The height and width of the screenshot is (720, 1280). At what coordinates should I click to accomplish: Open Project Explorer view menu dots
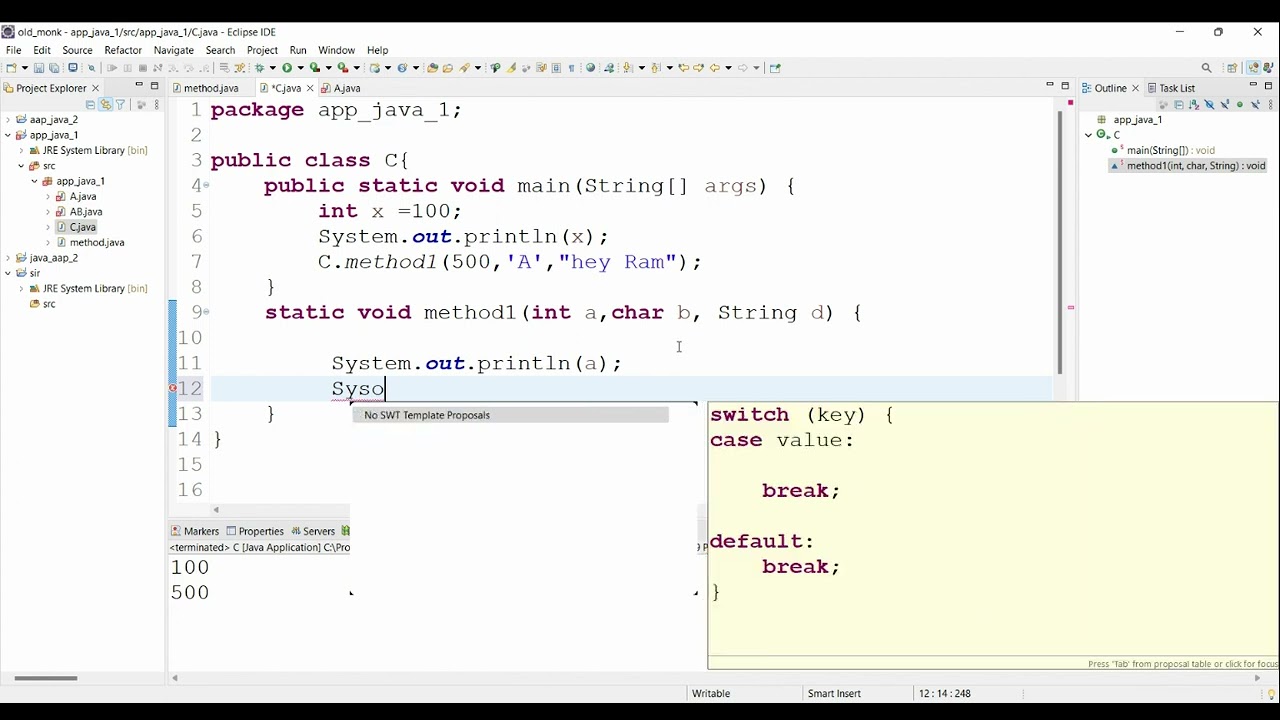(x=157, y=105)
